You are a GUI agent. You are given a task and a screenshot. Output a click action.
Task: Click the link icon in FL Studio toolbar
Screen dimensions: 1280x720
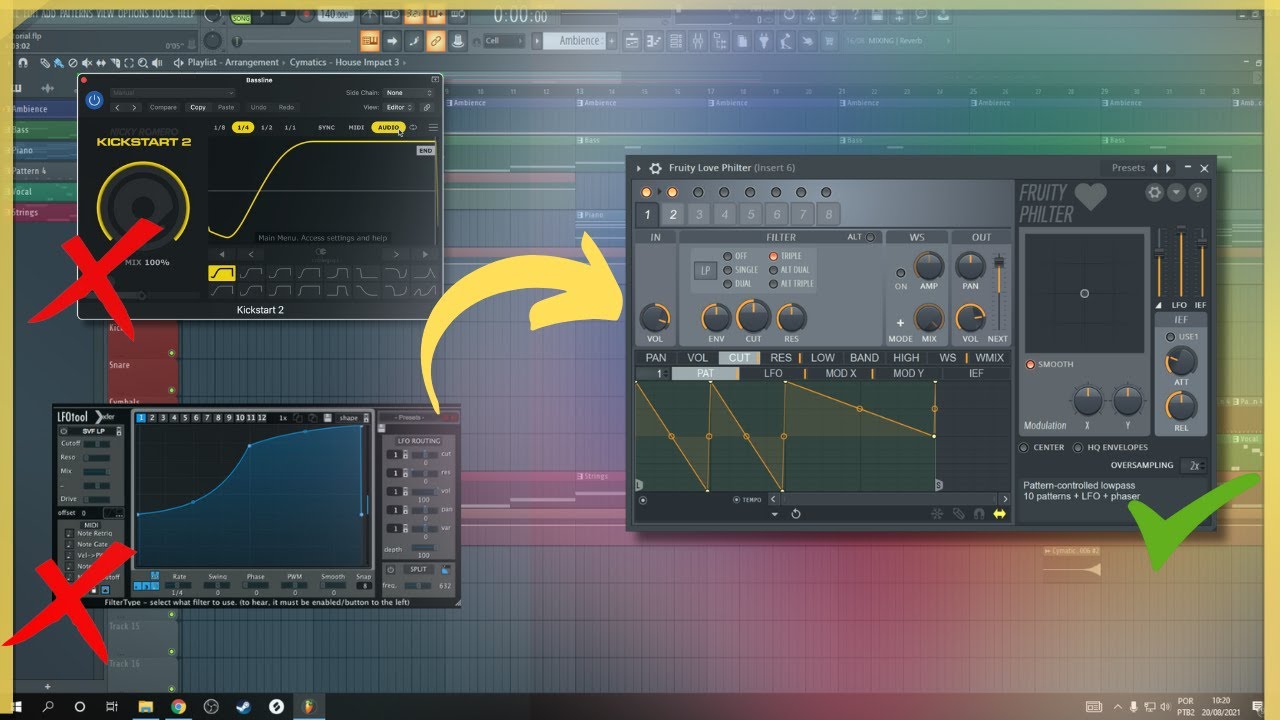[436, 41]
